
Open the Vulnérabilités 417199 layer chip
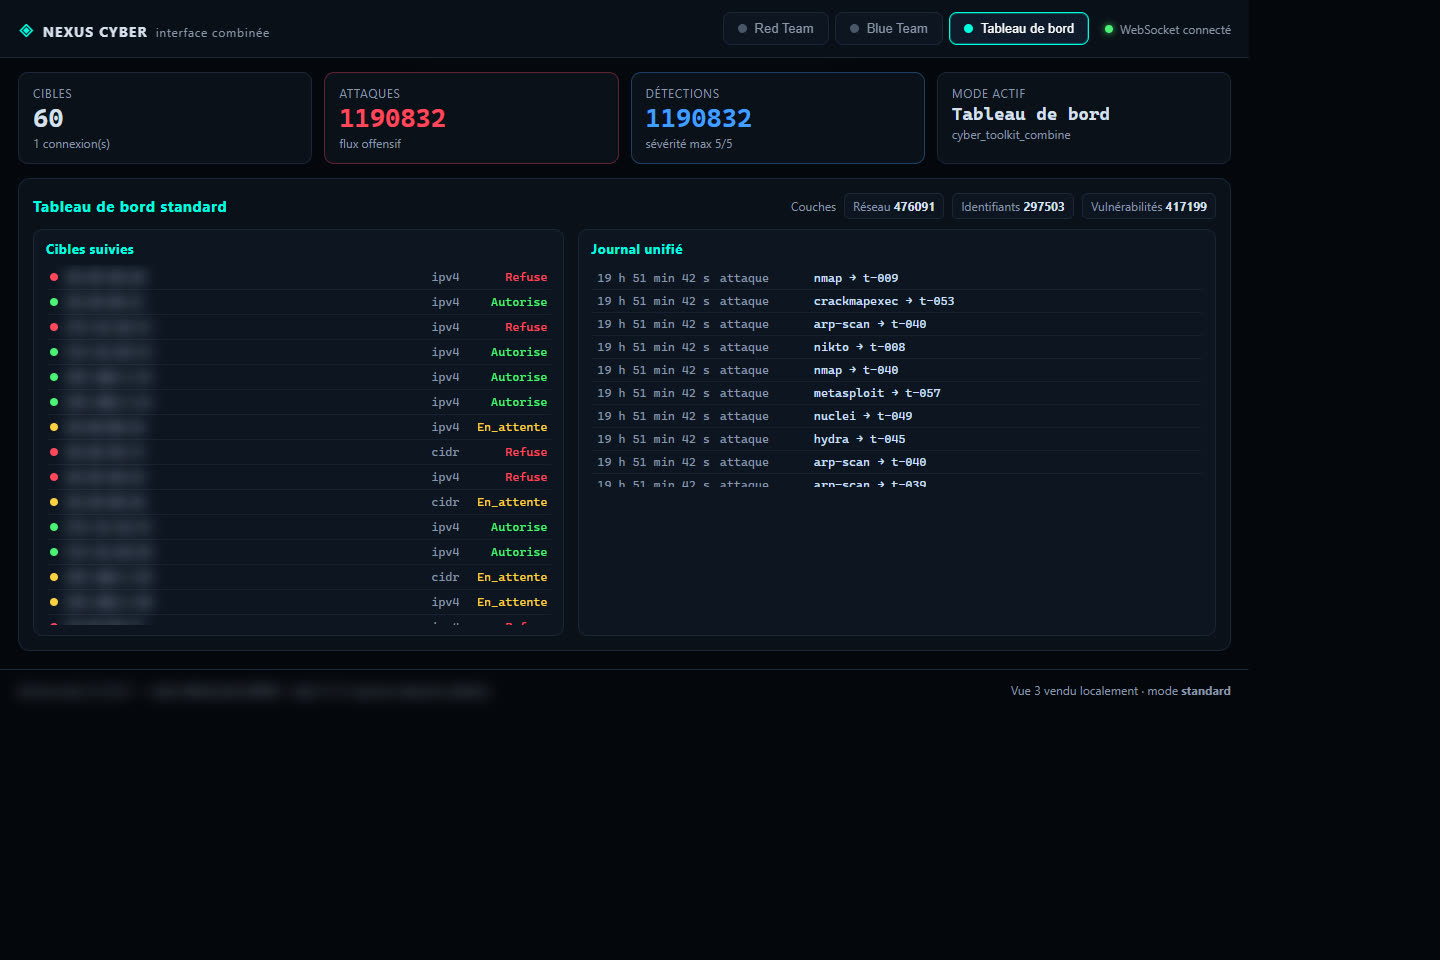click(1149, 206)
